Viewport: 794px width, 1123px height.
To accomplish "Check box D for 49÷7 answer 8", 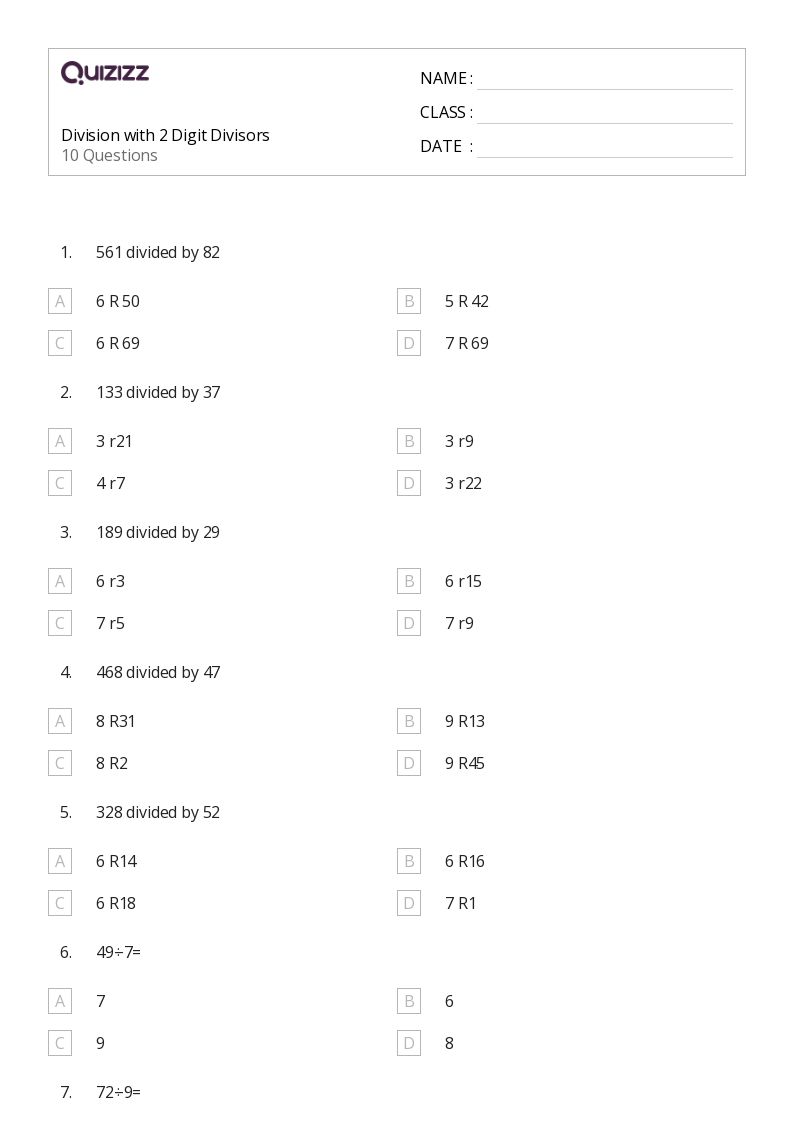I will click(x=409, y=1044).
